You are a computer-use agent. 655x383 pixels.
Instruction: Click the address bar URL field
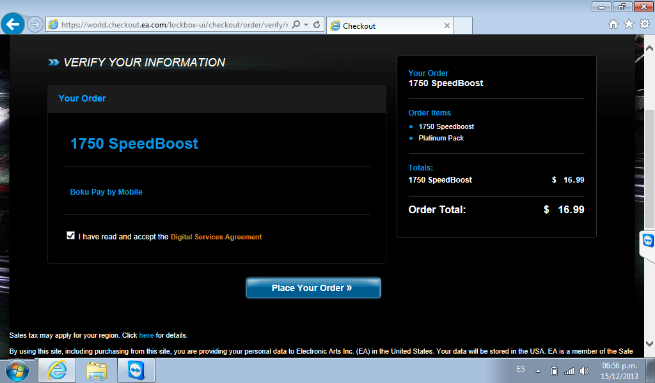(x=175, y=25)
